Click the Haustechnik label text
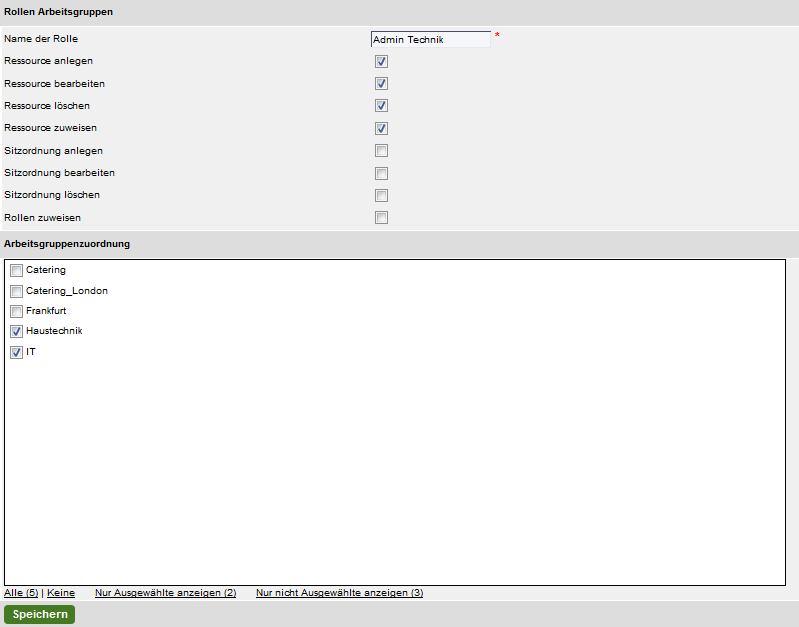 point(54,331)
